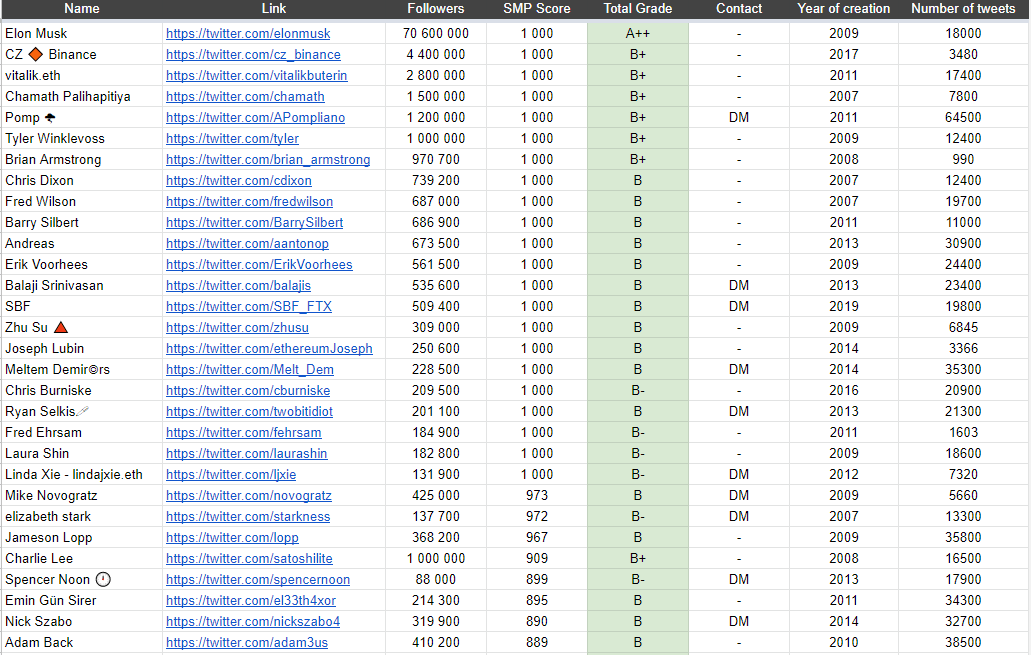
Task: Select the Total Grade column header
Action: point(638,9)
